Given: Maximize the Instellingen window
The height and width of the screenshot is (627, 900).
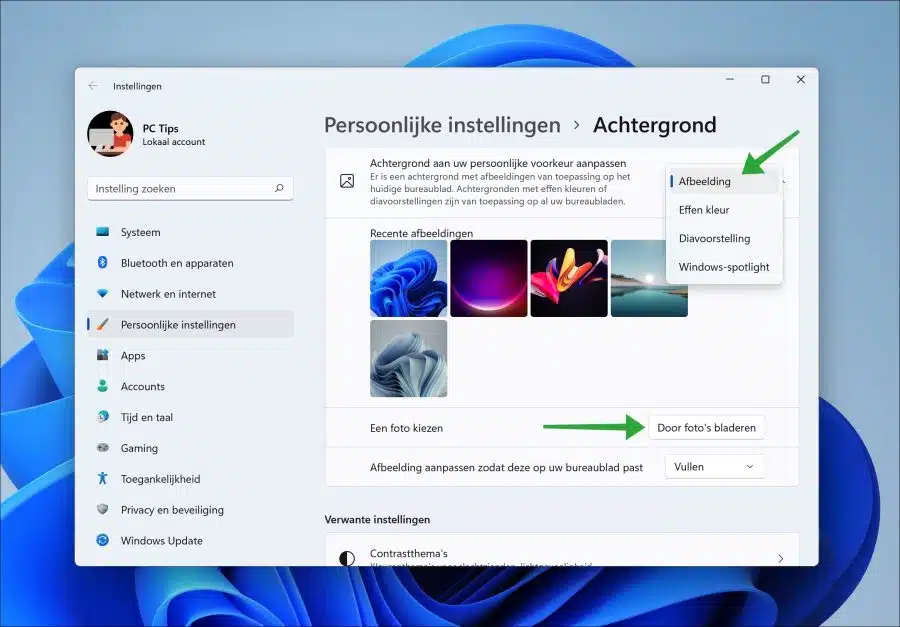Looking at the screenshot, I should pyautogui.click(x=765, y=80).
